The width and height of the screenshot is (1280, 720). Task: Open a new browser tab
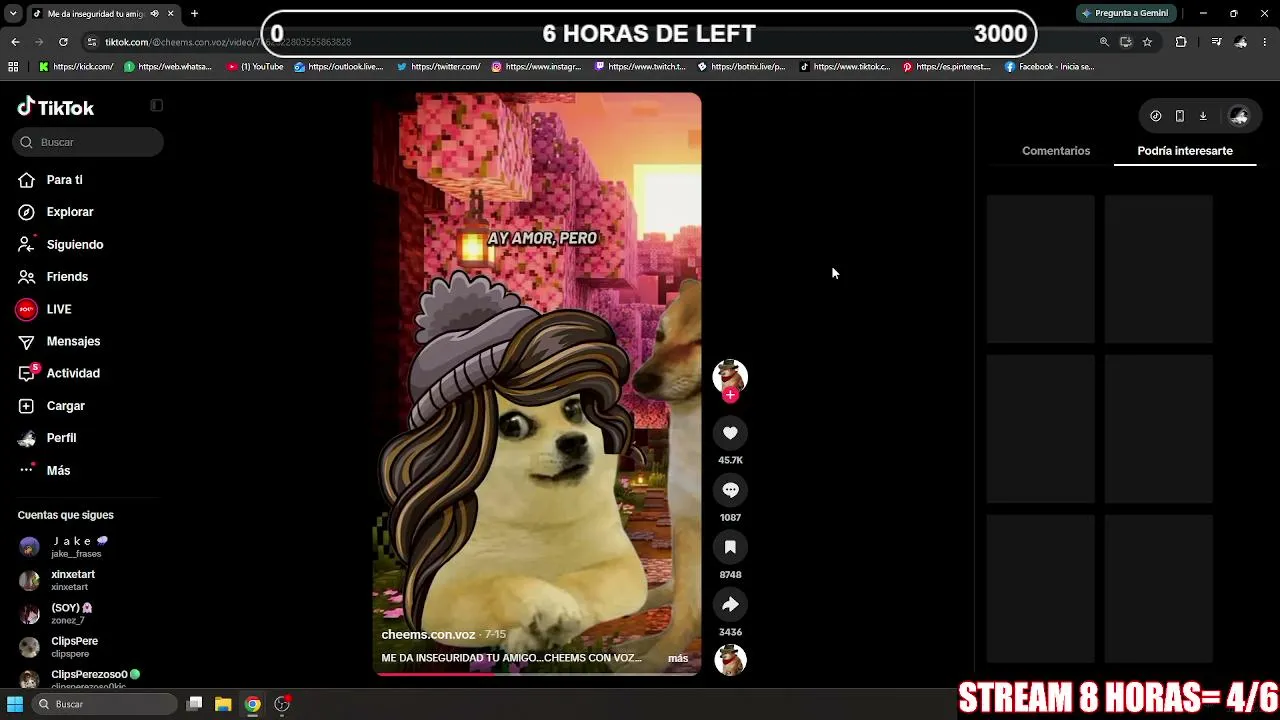tap(194, 14)
